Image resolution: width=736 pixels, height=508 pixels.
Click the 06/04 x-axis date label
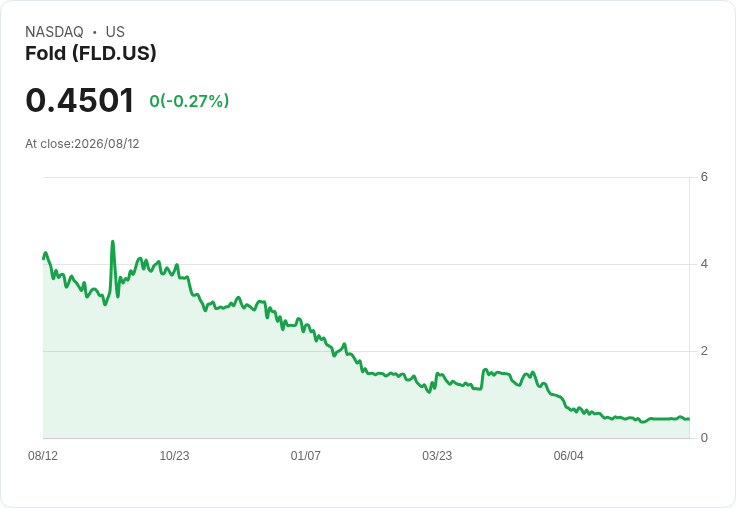pos(568,455)
